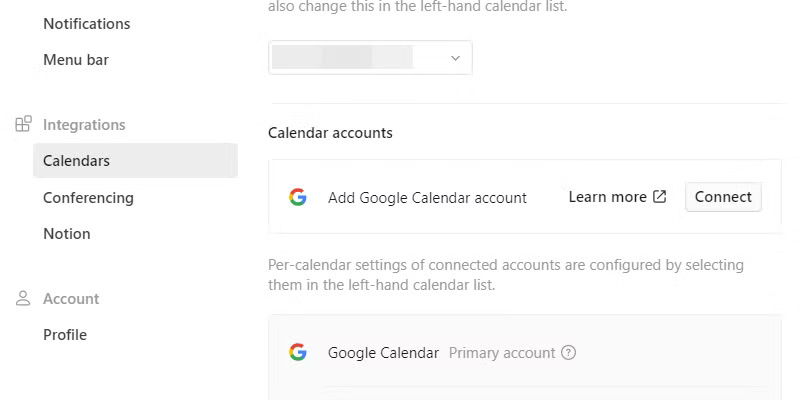Screen dimensions: 800x400
Task: Open Notifications settings
Action: (86, 24)
